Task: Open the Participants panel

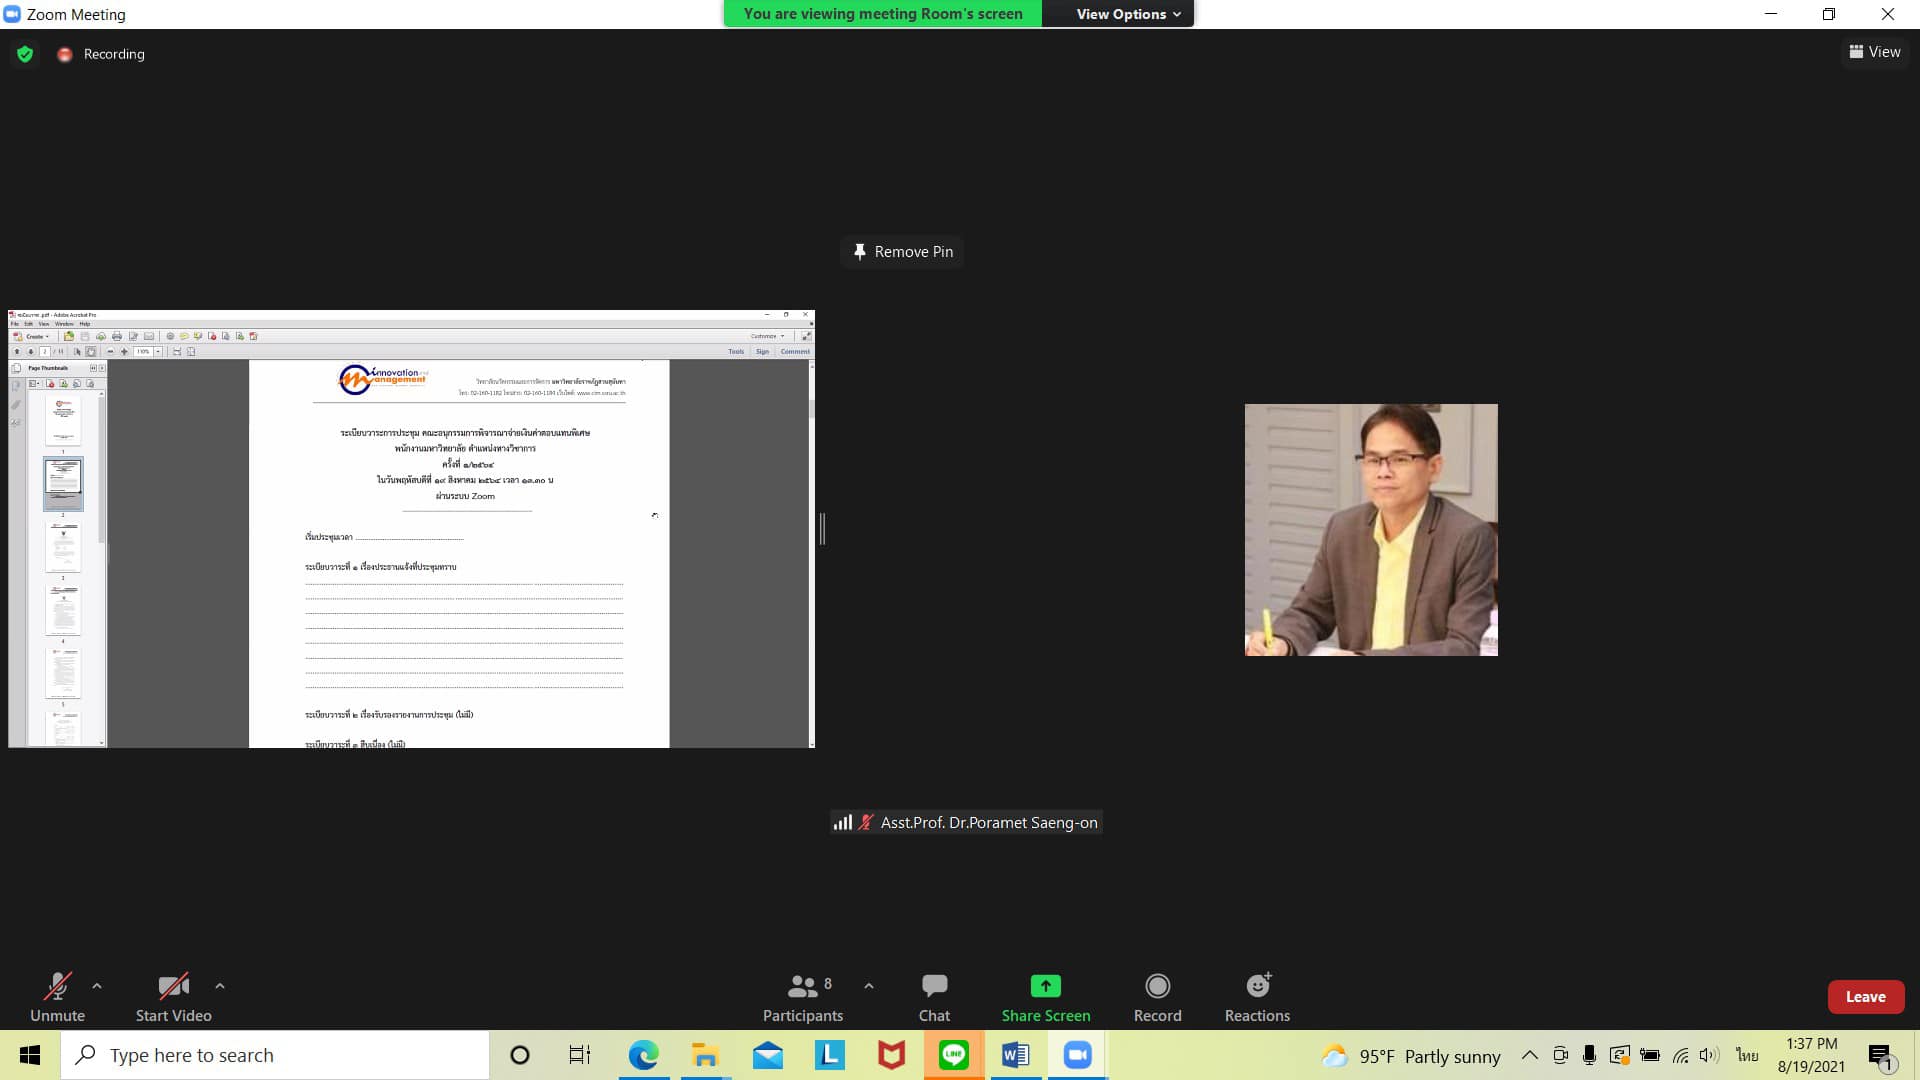Action: coord(802,997)
